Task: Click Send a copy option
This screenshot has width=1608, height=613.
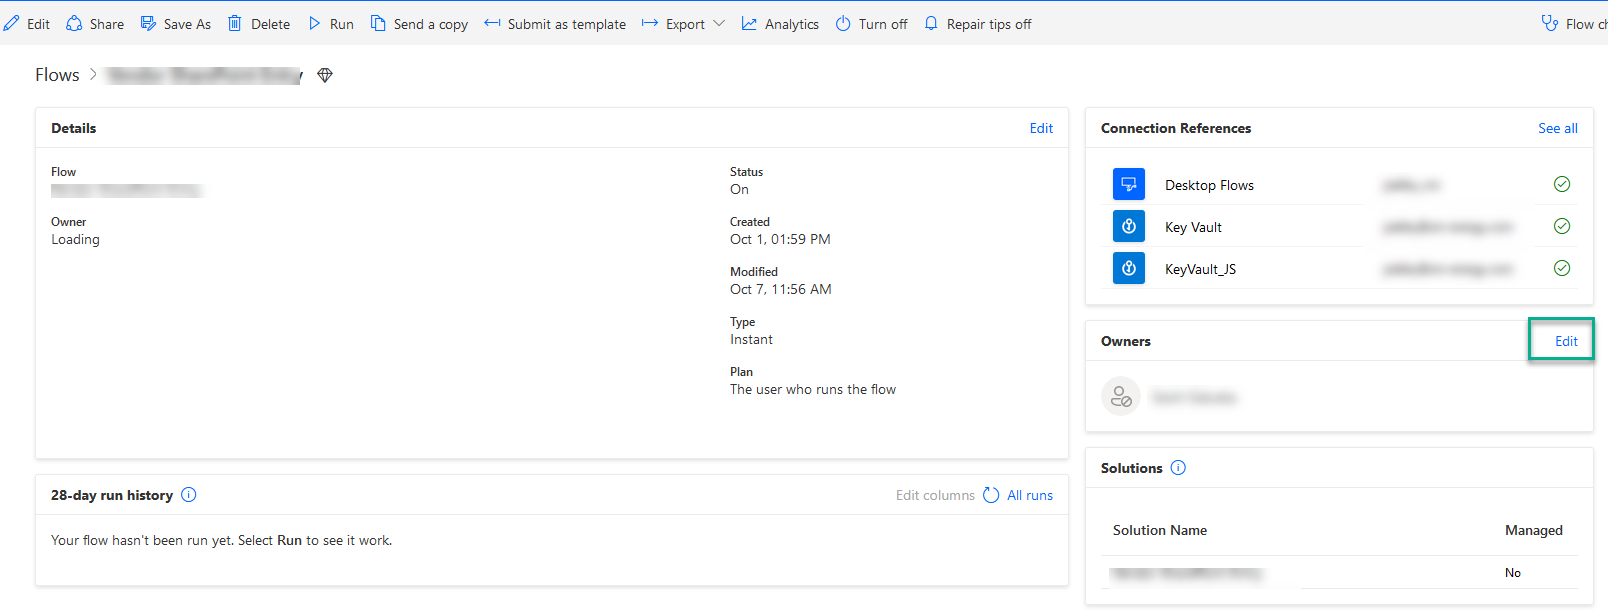Action: tap(419, 24)
